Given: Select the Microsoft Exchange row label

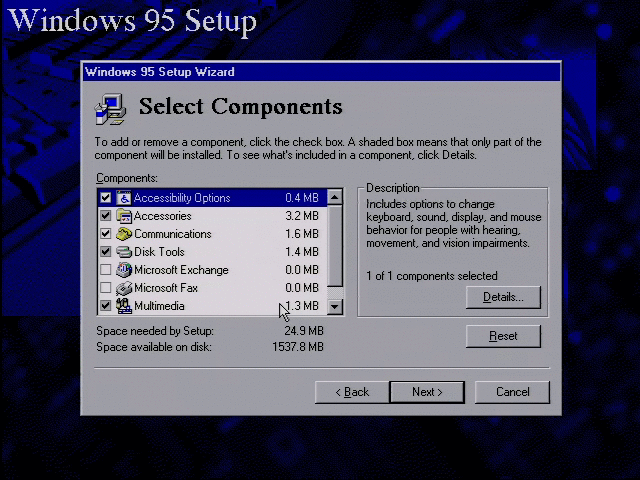Looking at the screenshot, I should [x=181, y=270].
